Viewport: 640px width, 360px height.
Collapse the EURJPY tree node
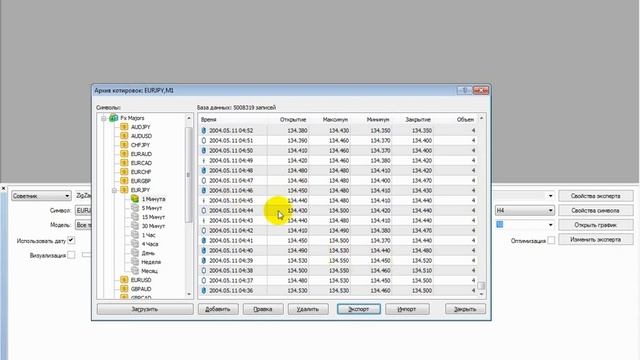click(x=114, y=190)
